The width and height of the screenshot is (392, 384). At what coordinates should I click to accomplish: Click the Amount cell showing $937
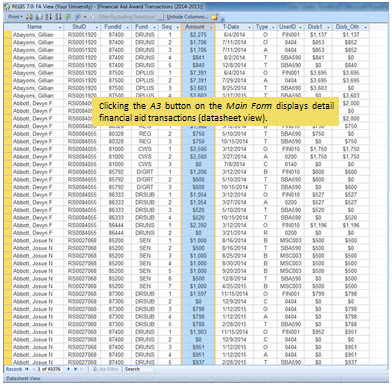tap(199, 362)
